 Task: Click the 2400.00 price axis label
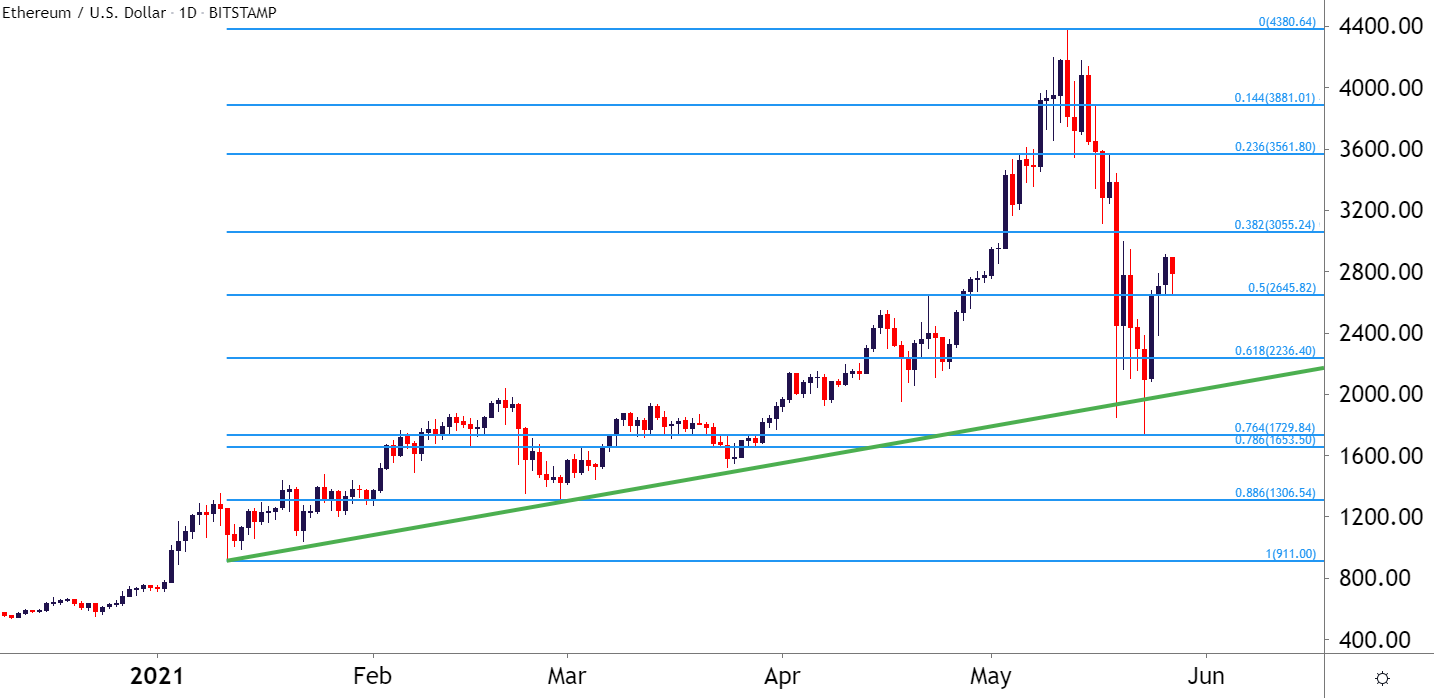tap(1379, 333)
